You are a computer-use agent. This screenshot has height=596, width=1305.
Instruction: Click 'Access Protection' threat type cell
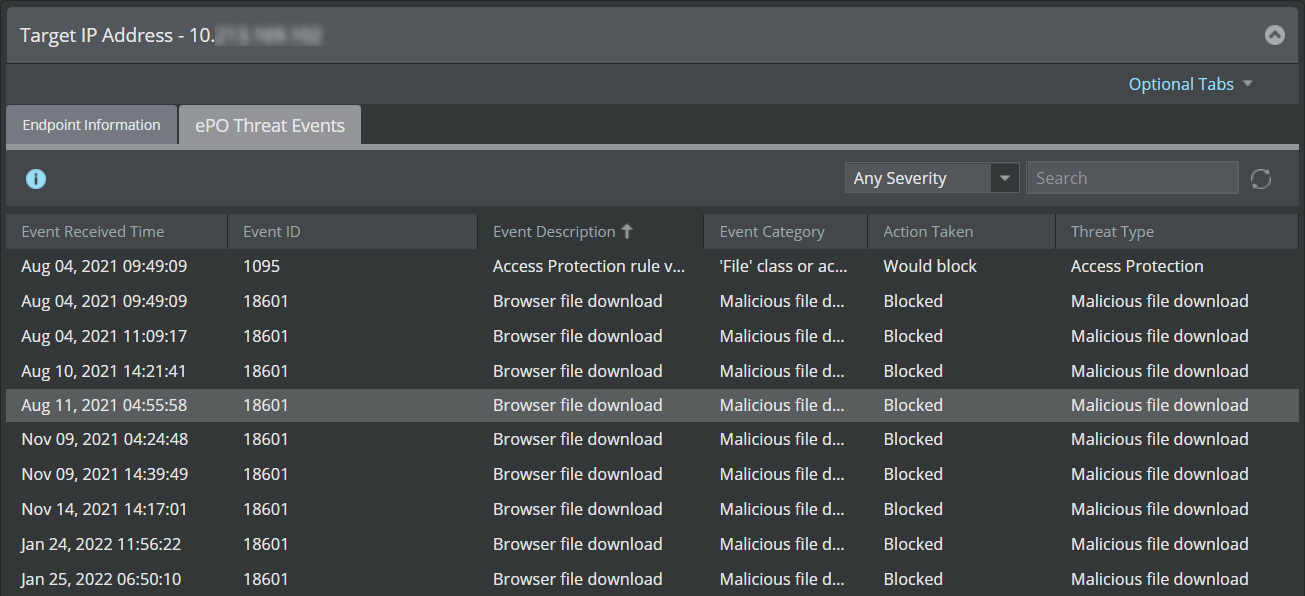pos(1137,266)
